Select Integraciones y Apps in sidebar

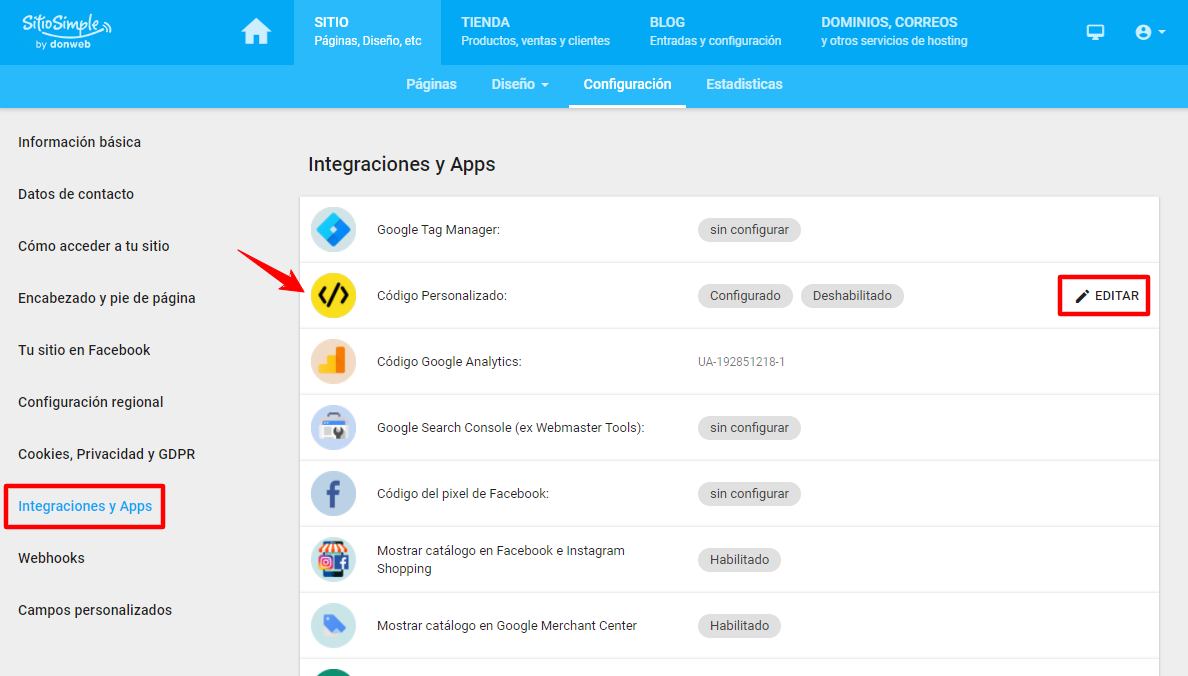click(85, 506)
